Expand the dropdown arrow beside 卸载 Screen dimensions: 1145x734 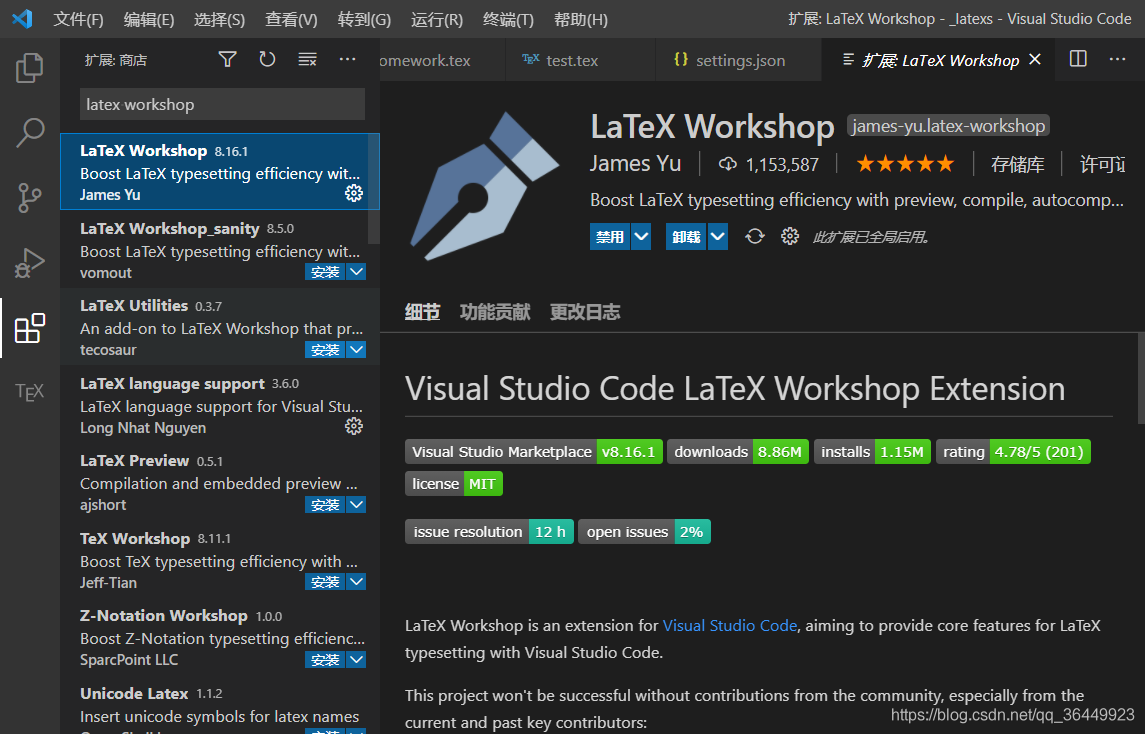[717, 236]
